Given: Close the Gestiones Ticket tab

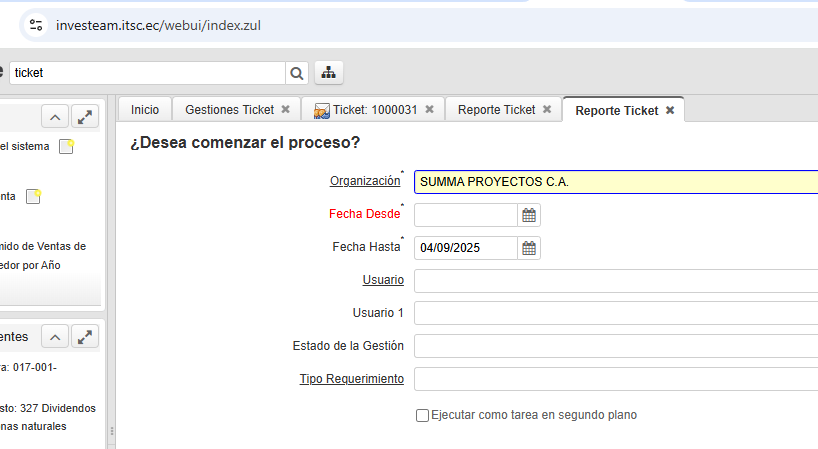Looking at the screenshot, I should (285, 109).
